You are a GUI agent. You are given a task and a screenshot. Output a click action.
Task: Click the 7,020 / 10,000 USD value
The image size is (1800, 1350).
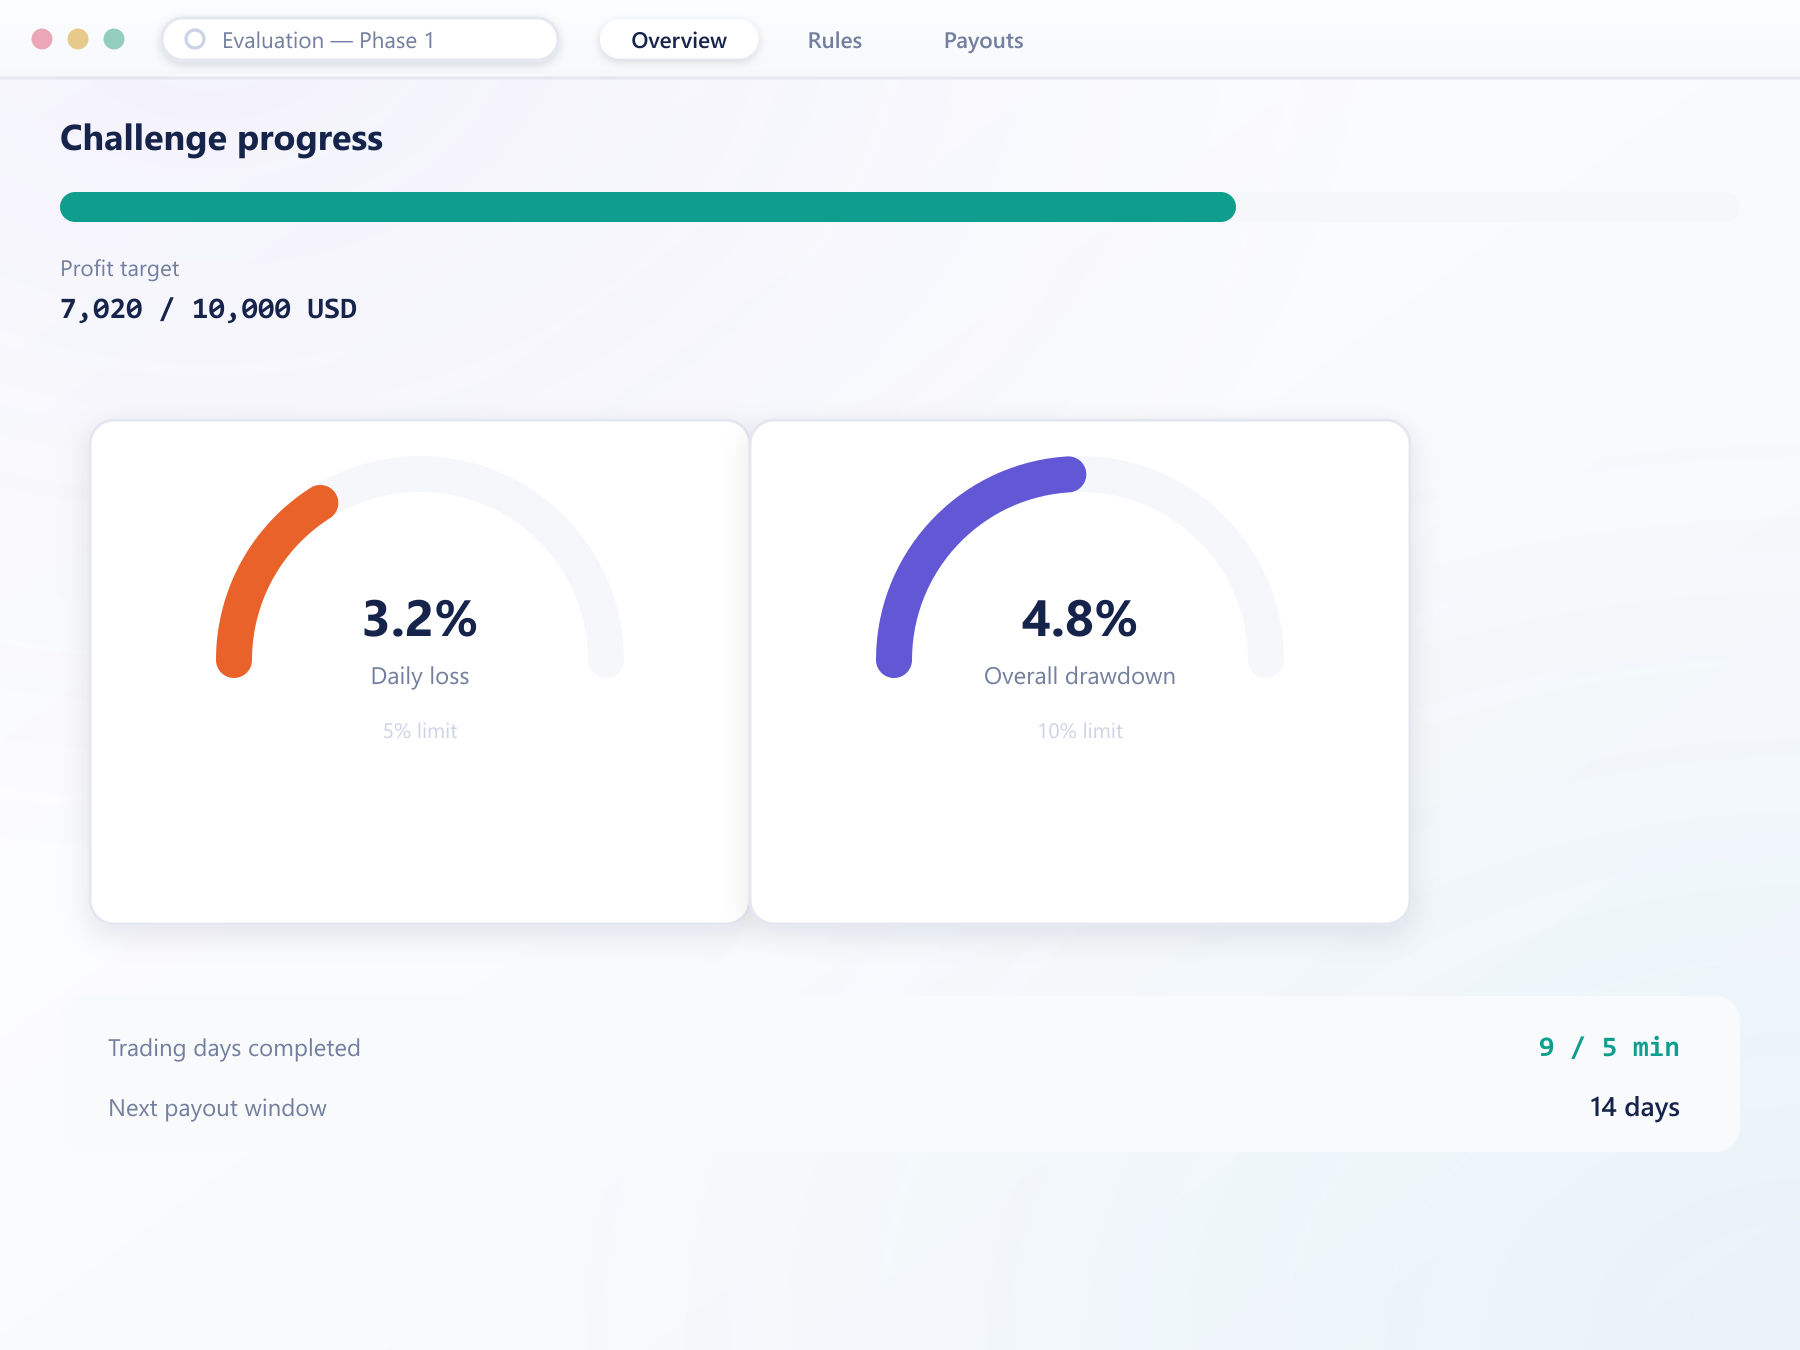point(208,308)
